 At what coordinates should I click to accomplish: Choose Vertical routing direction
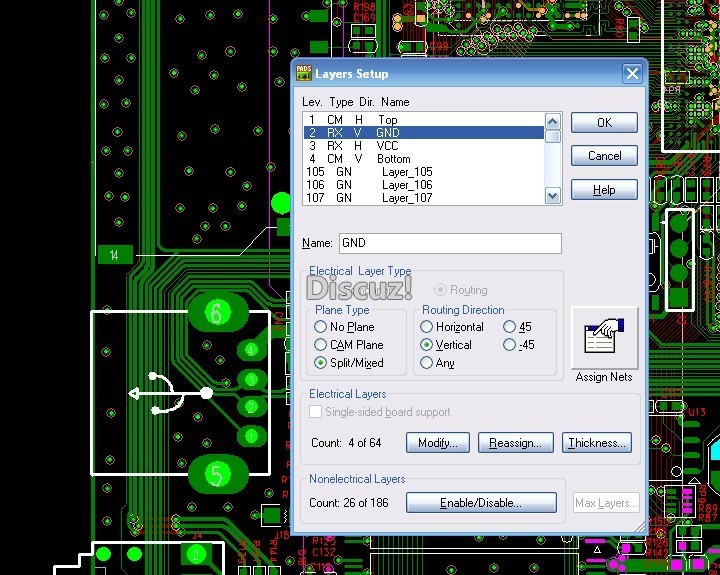[426, 344]
